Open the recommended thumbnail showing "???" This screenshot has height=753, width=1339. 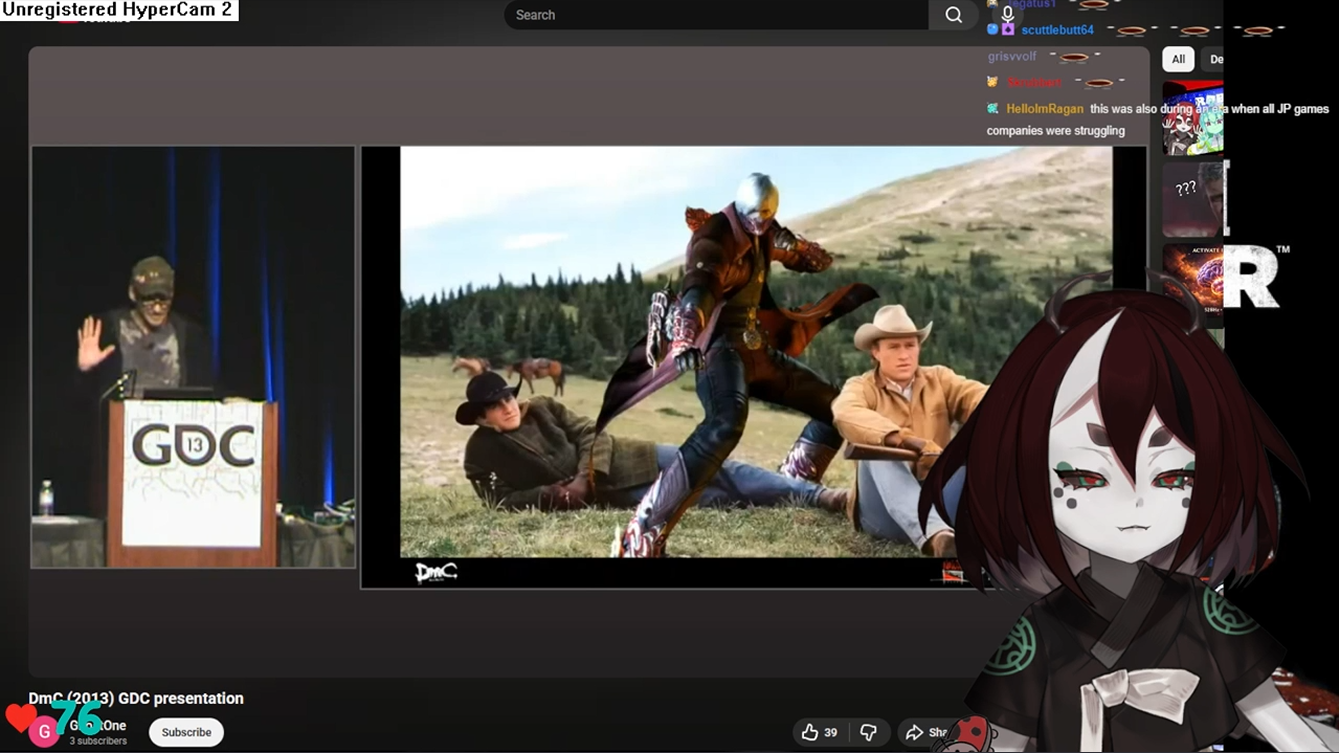point(1193,199)
